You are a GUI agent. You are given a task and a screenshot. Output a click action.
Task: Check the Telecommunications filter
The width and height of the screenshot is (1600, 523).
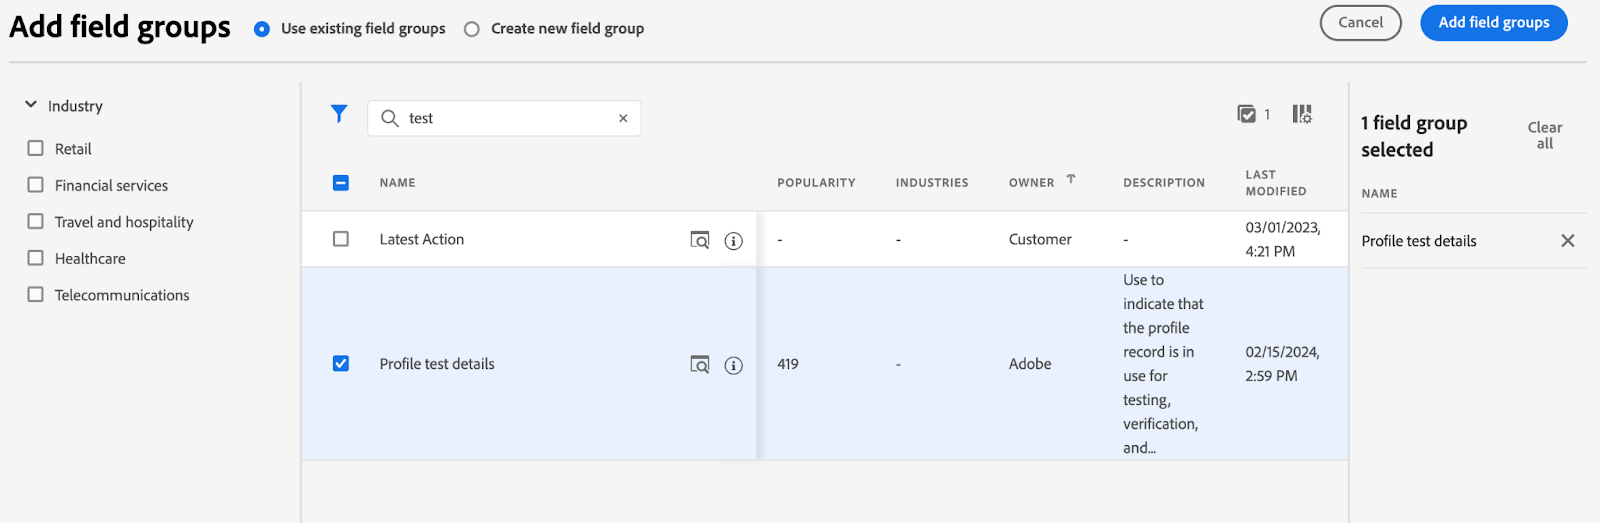click(x=36, y=295)
